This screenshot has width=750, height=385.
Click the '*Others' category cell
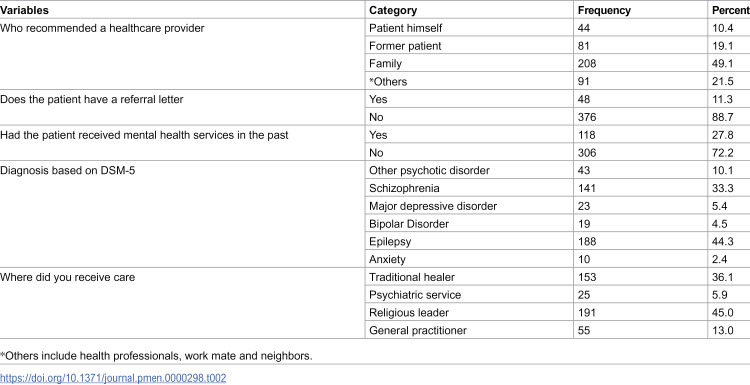[x=469, y=81]
